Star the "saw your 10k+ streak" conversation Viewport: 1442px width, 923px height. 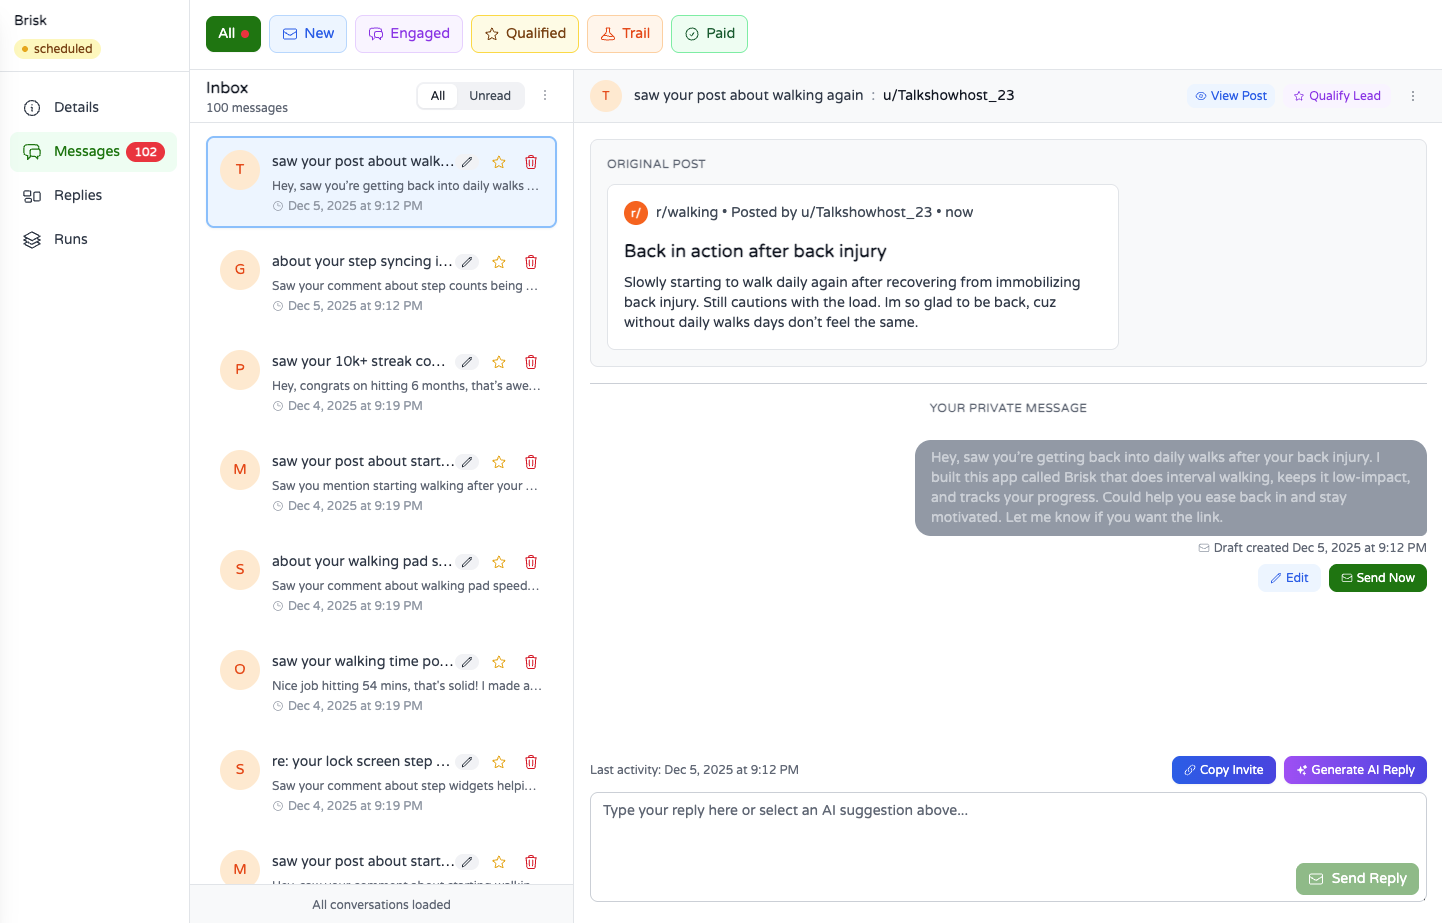coord(499,361)
